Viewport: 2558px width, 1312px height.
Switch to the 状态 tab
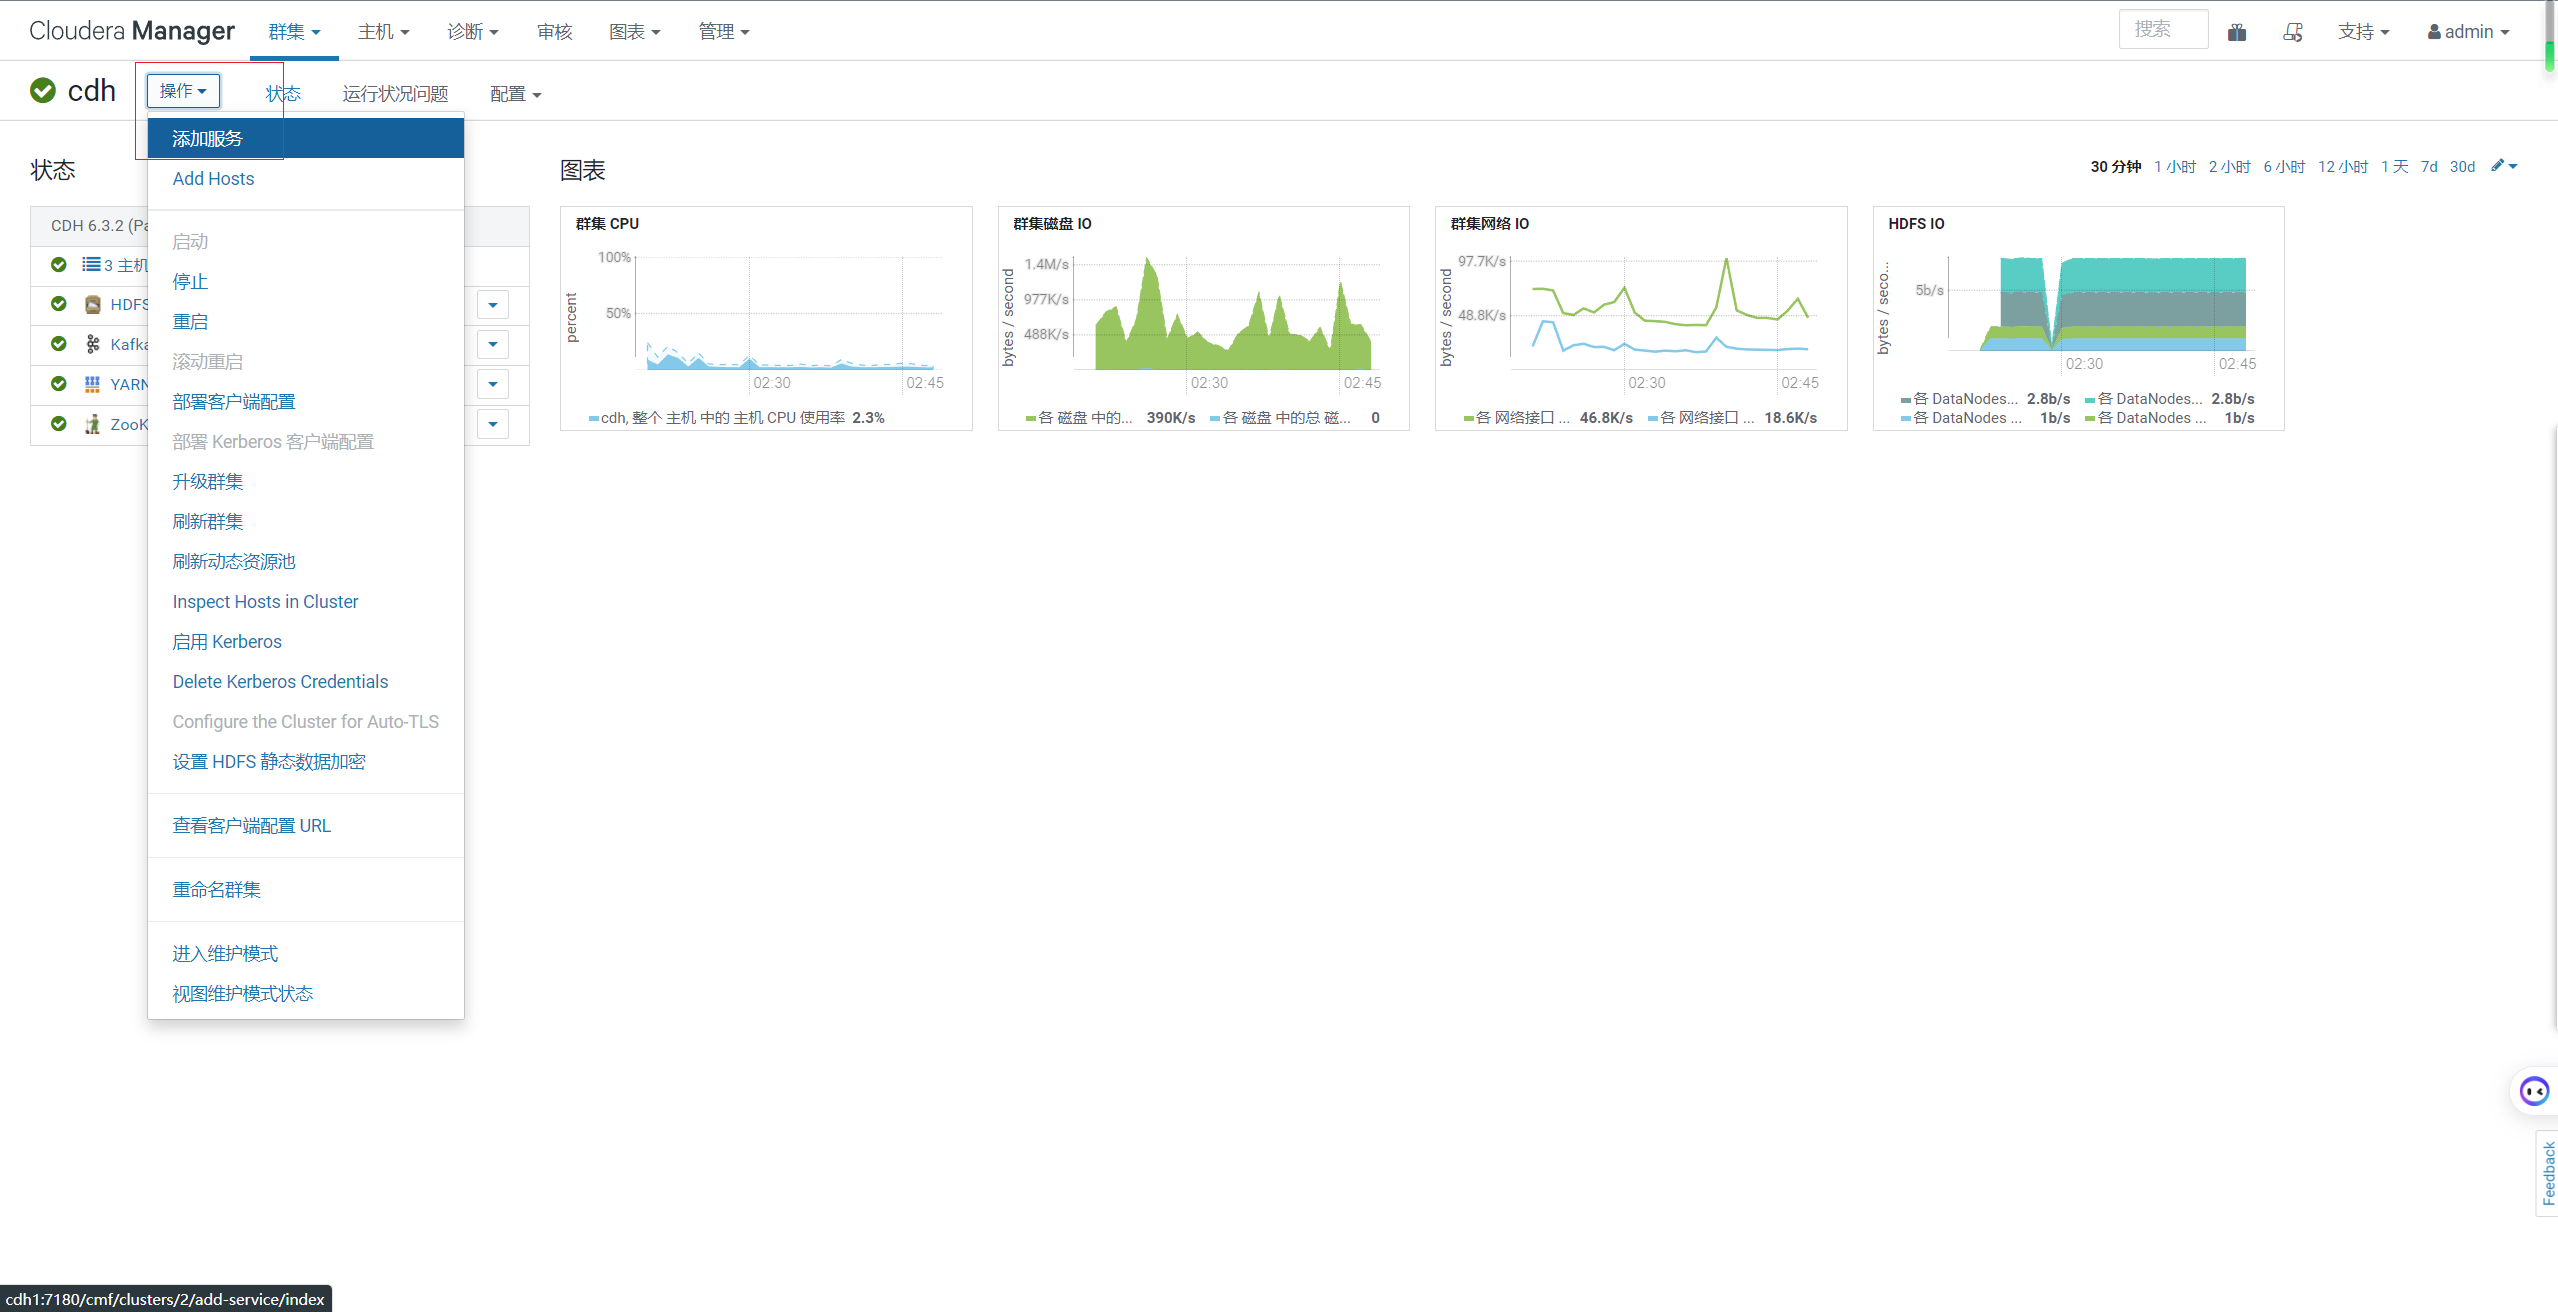pyautogui.click(x=283, y=94)
